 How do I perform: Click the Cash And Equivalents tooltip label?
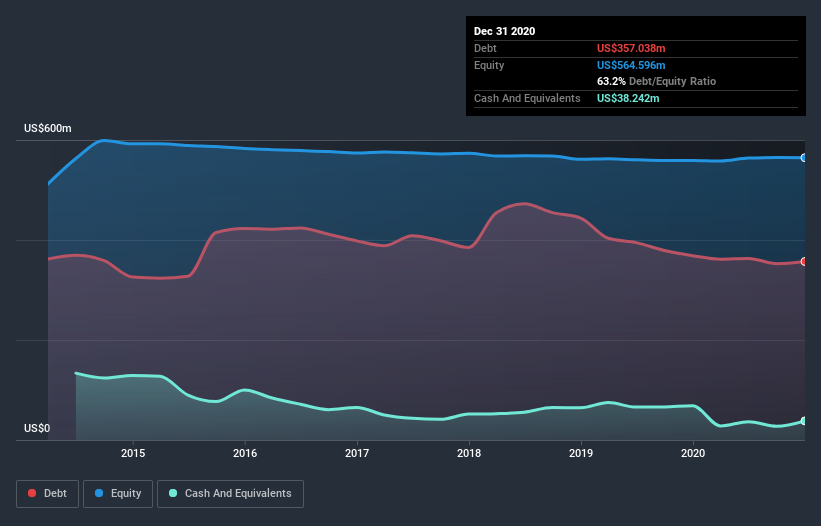527,98
